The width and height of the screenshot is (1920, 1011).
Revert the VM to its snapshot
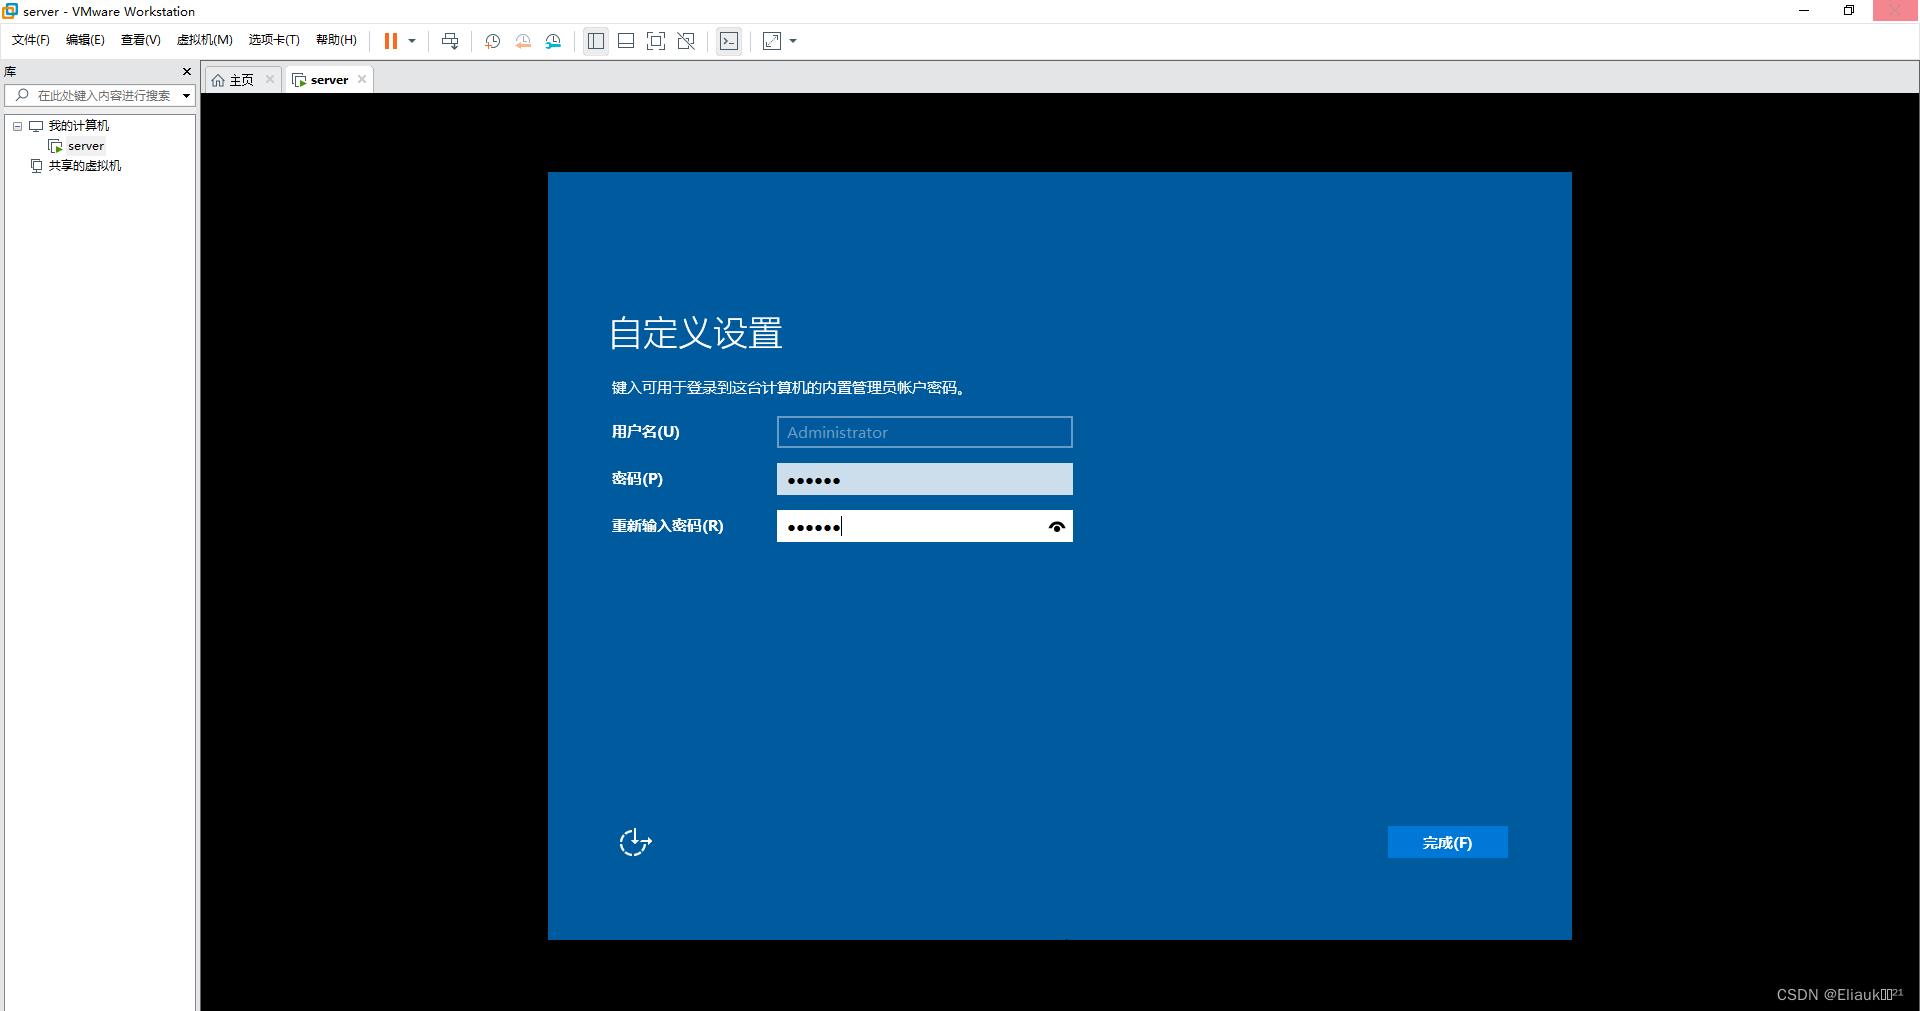(x=522, y=41)
